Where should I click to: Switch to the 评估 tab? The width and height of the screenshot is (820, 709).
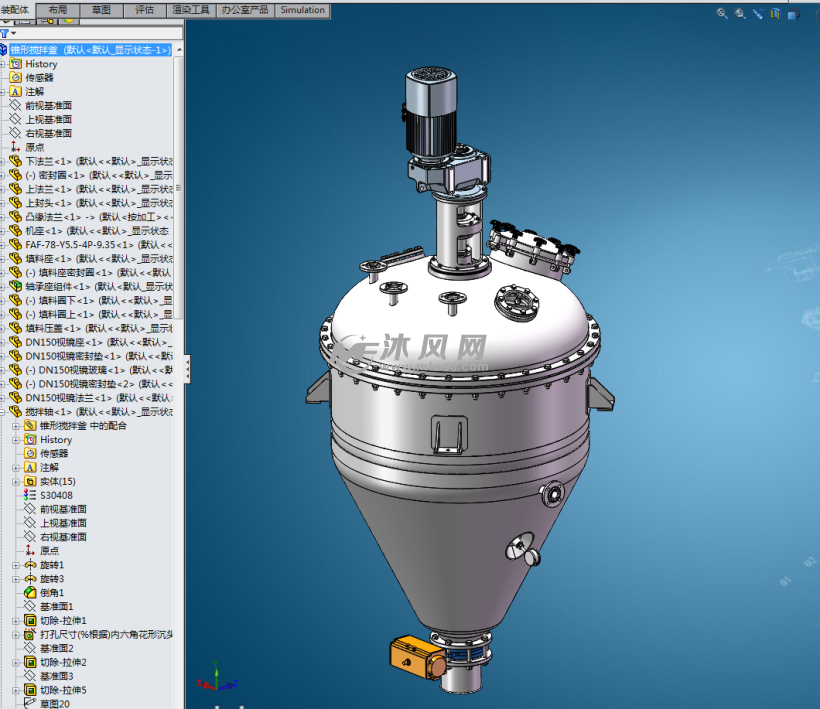pos(145,10)
